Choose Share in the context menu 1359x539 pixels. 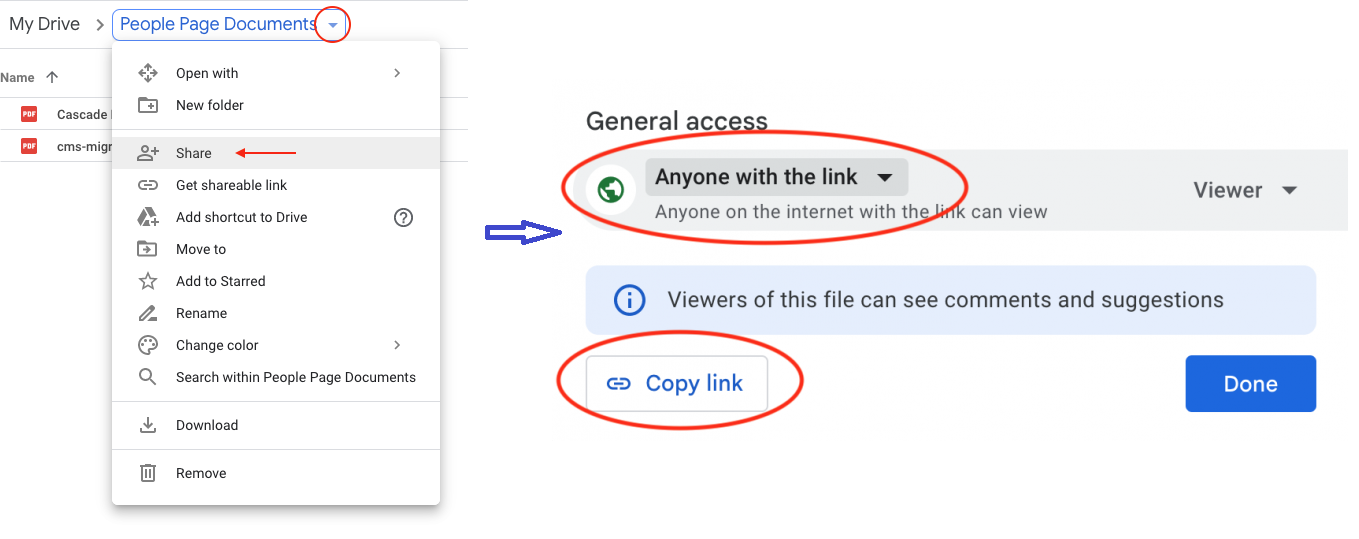point(276,153)
